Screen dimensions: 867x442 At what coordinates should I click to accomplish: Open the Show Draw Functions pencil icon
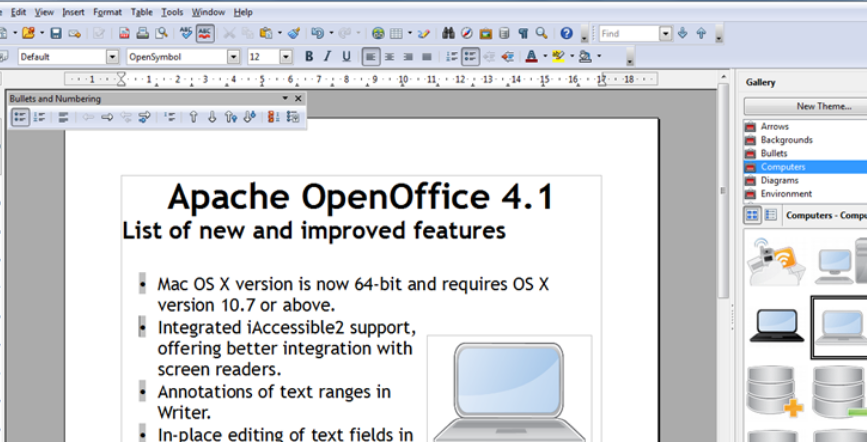[x=424, y=34]
